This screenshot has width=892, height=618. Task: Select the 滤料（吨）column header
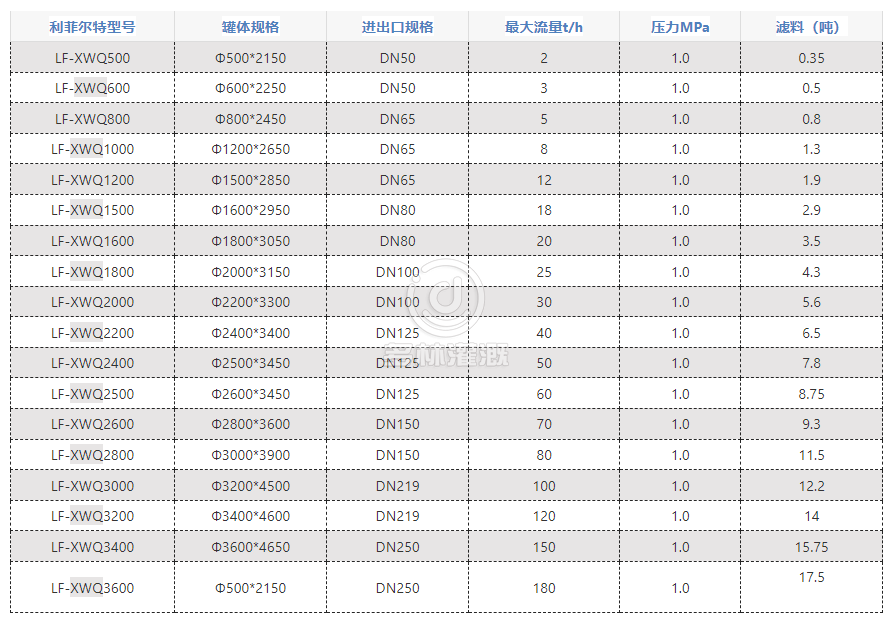(x=810, y=27)
